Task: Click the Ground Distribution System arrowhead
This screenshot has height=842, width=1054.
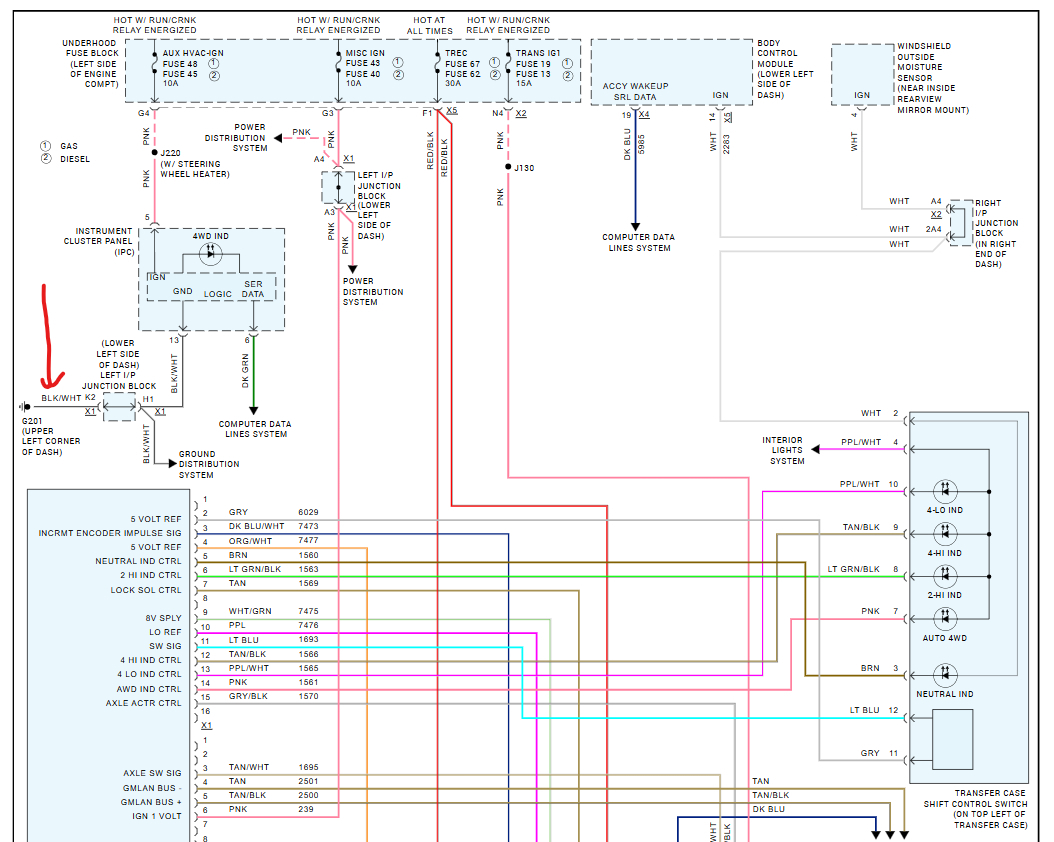Action: pos(173,464)
